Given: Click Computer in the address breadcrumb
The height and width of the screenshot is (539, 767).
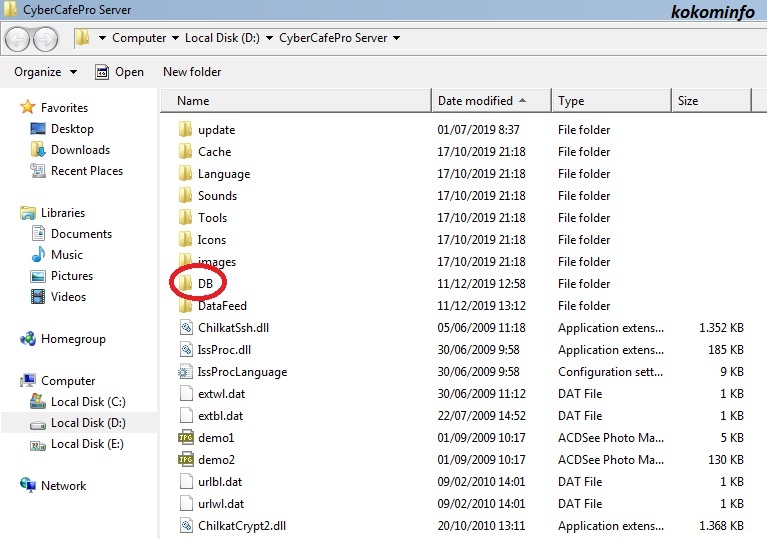Looking at the screenshot, I should (x=139, y=38).
